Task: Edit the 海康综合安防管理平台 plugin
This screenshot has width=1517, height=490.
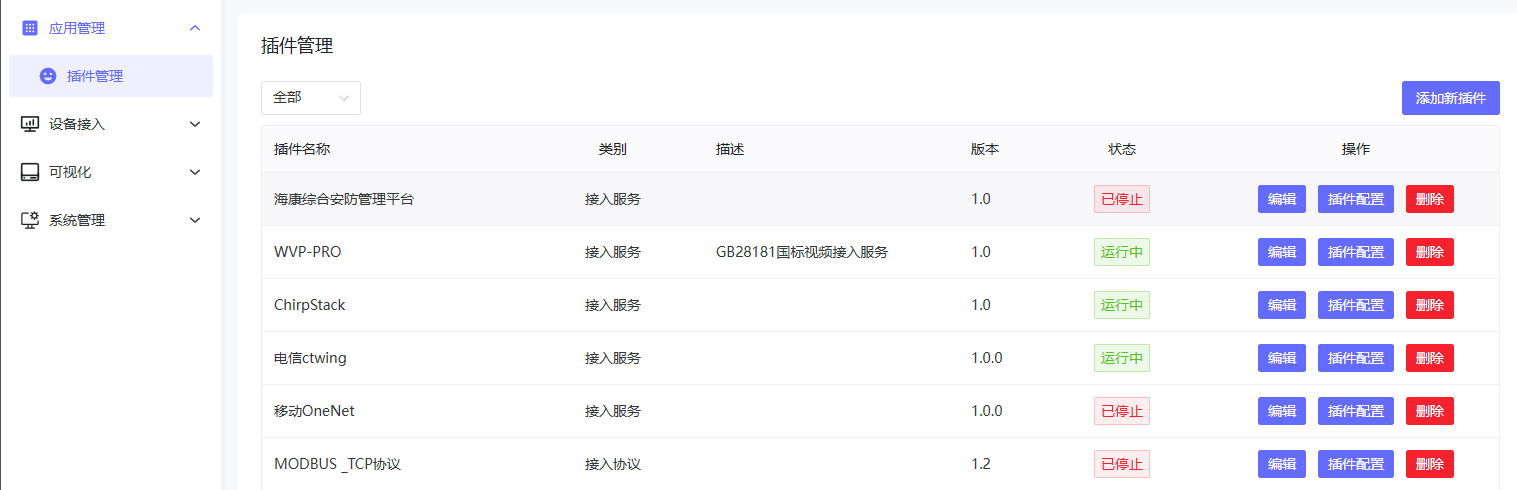Action: coord(1281,199)
